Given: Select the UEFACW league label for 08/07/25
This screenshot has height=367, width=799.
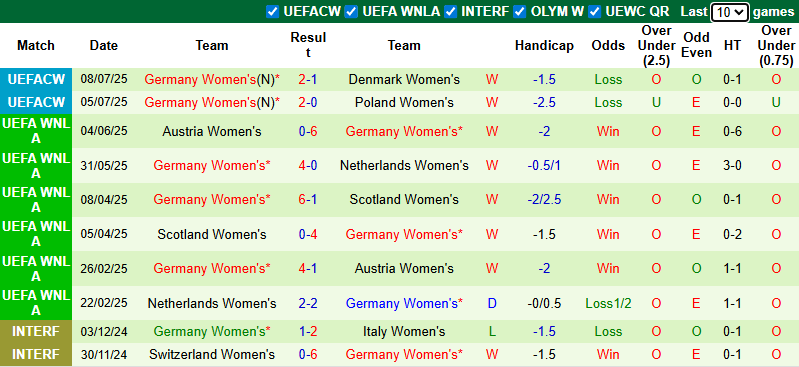Looking at the screenshot, I should click(36, 80).
